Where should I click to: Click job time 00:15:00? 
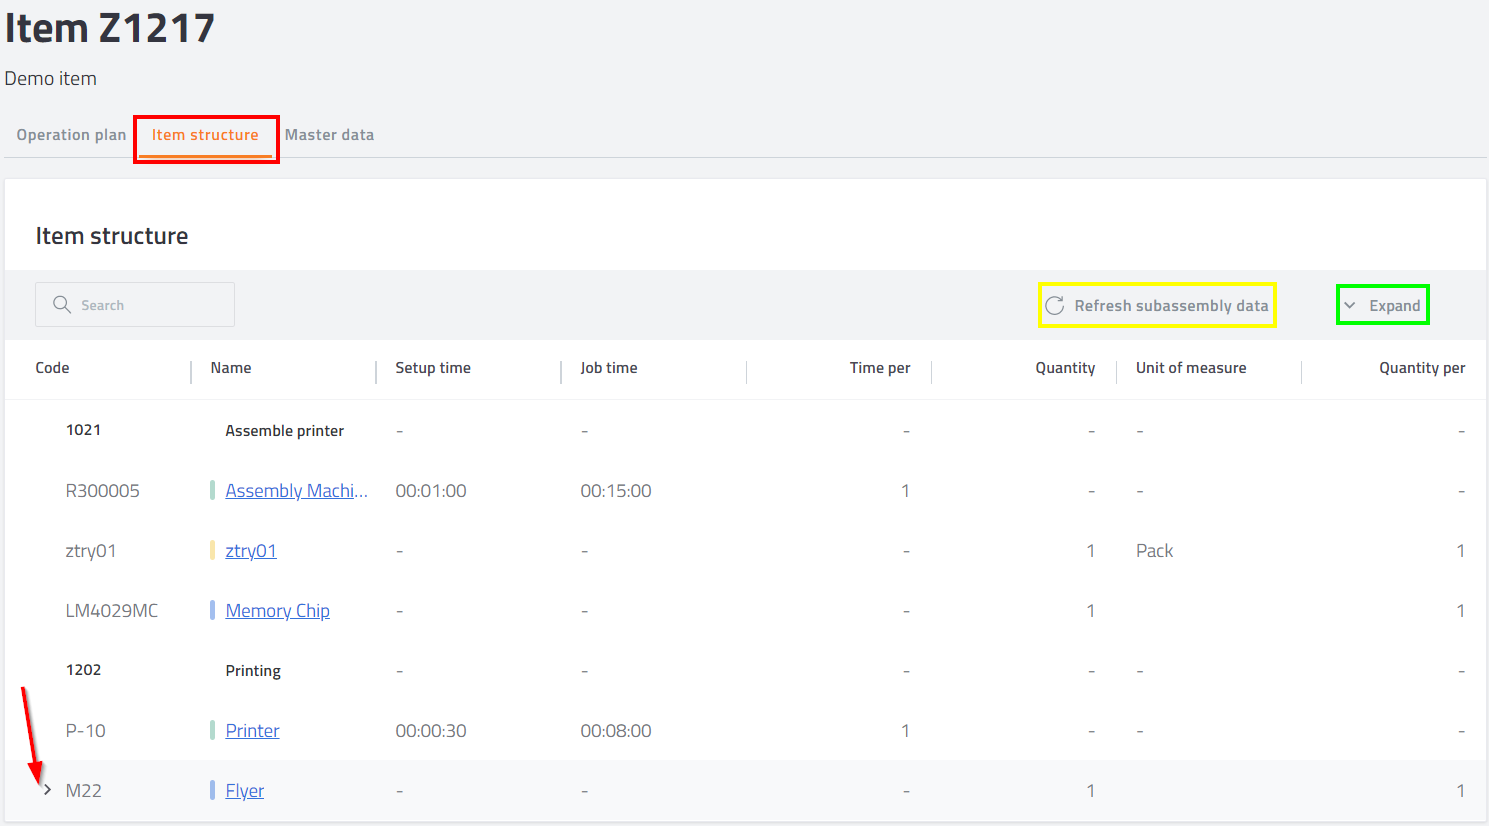point(616,491)
